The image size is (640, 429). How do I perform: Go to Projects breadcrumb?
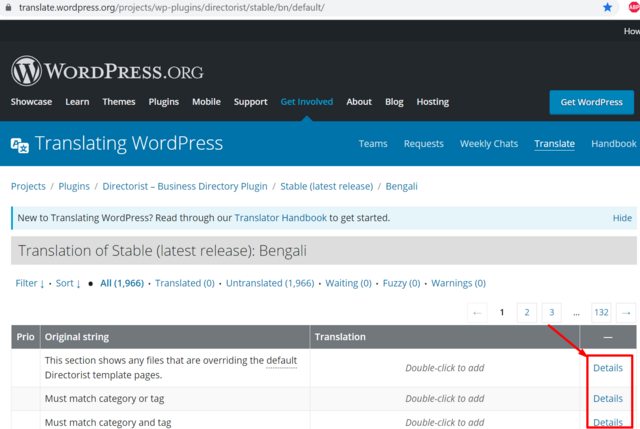pos(28,186)
